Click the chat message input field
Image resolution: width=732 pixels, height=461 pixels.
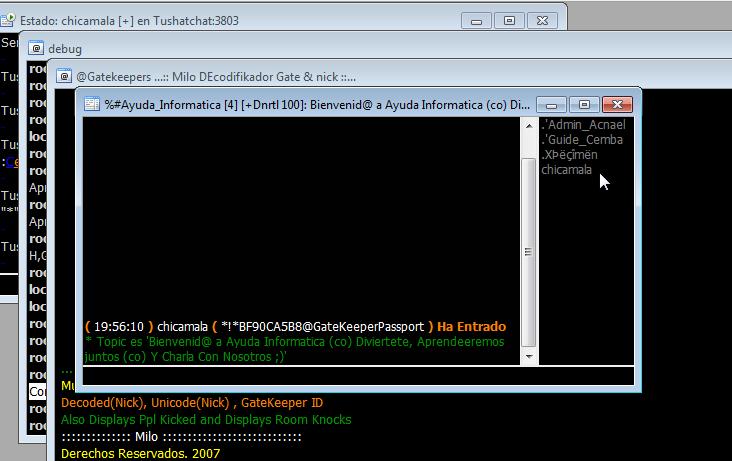pos(358,376)
